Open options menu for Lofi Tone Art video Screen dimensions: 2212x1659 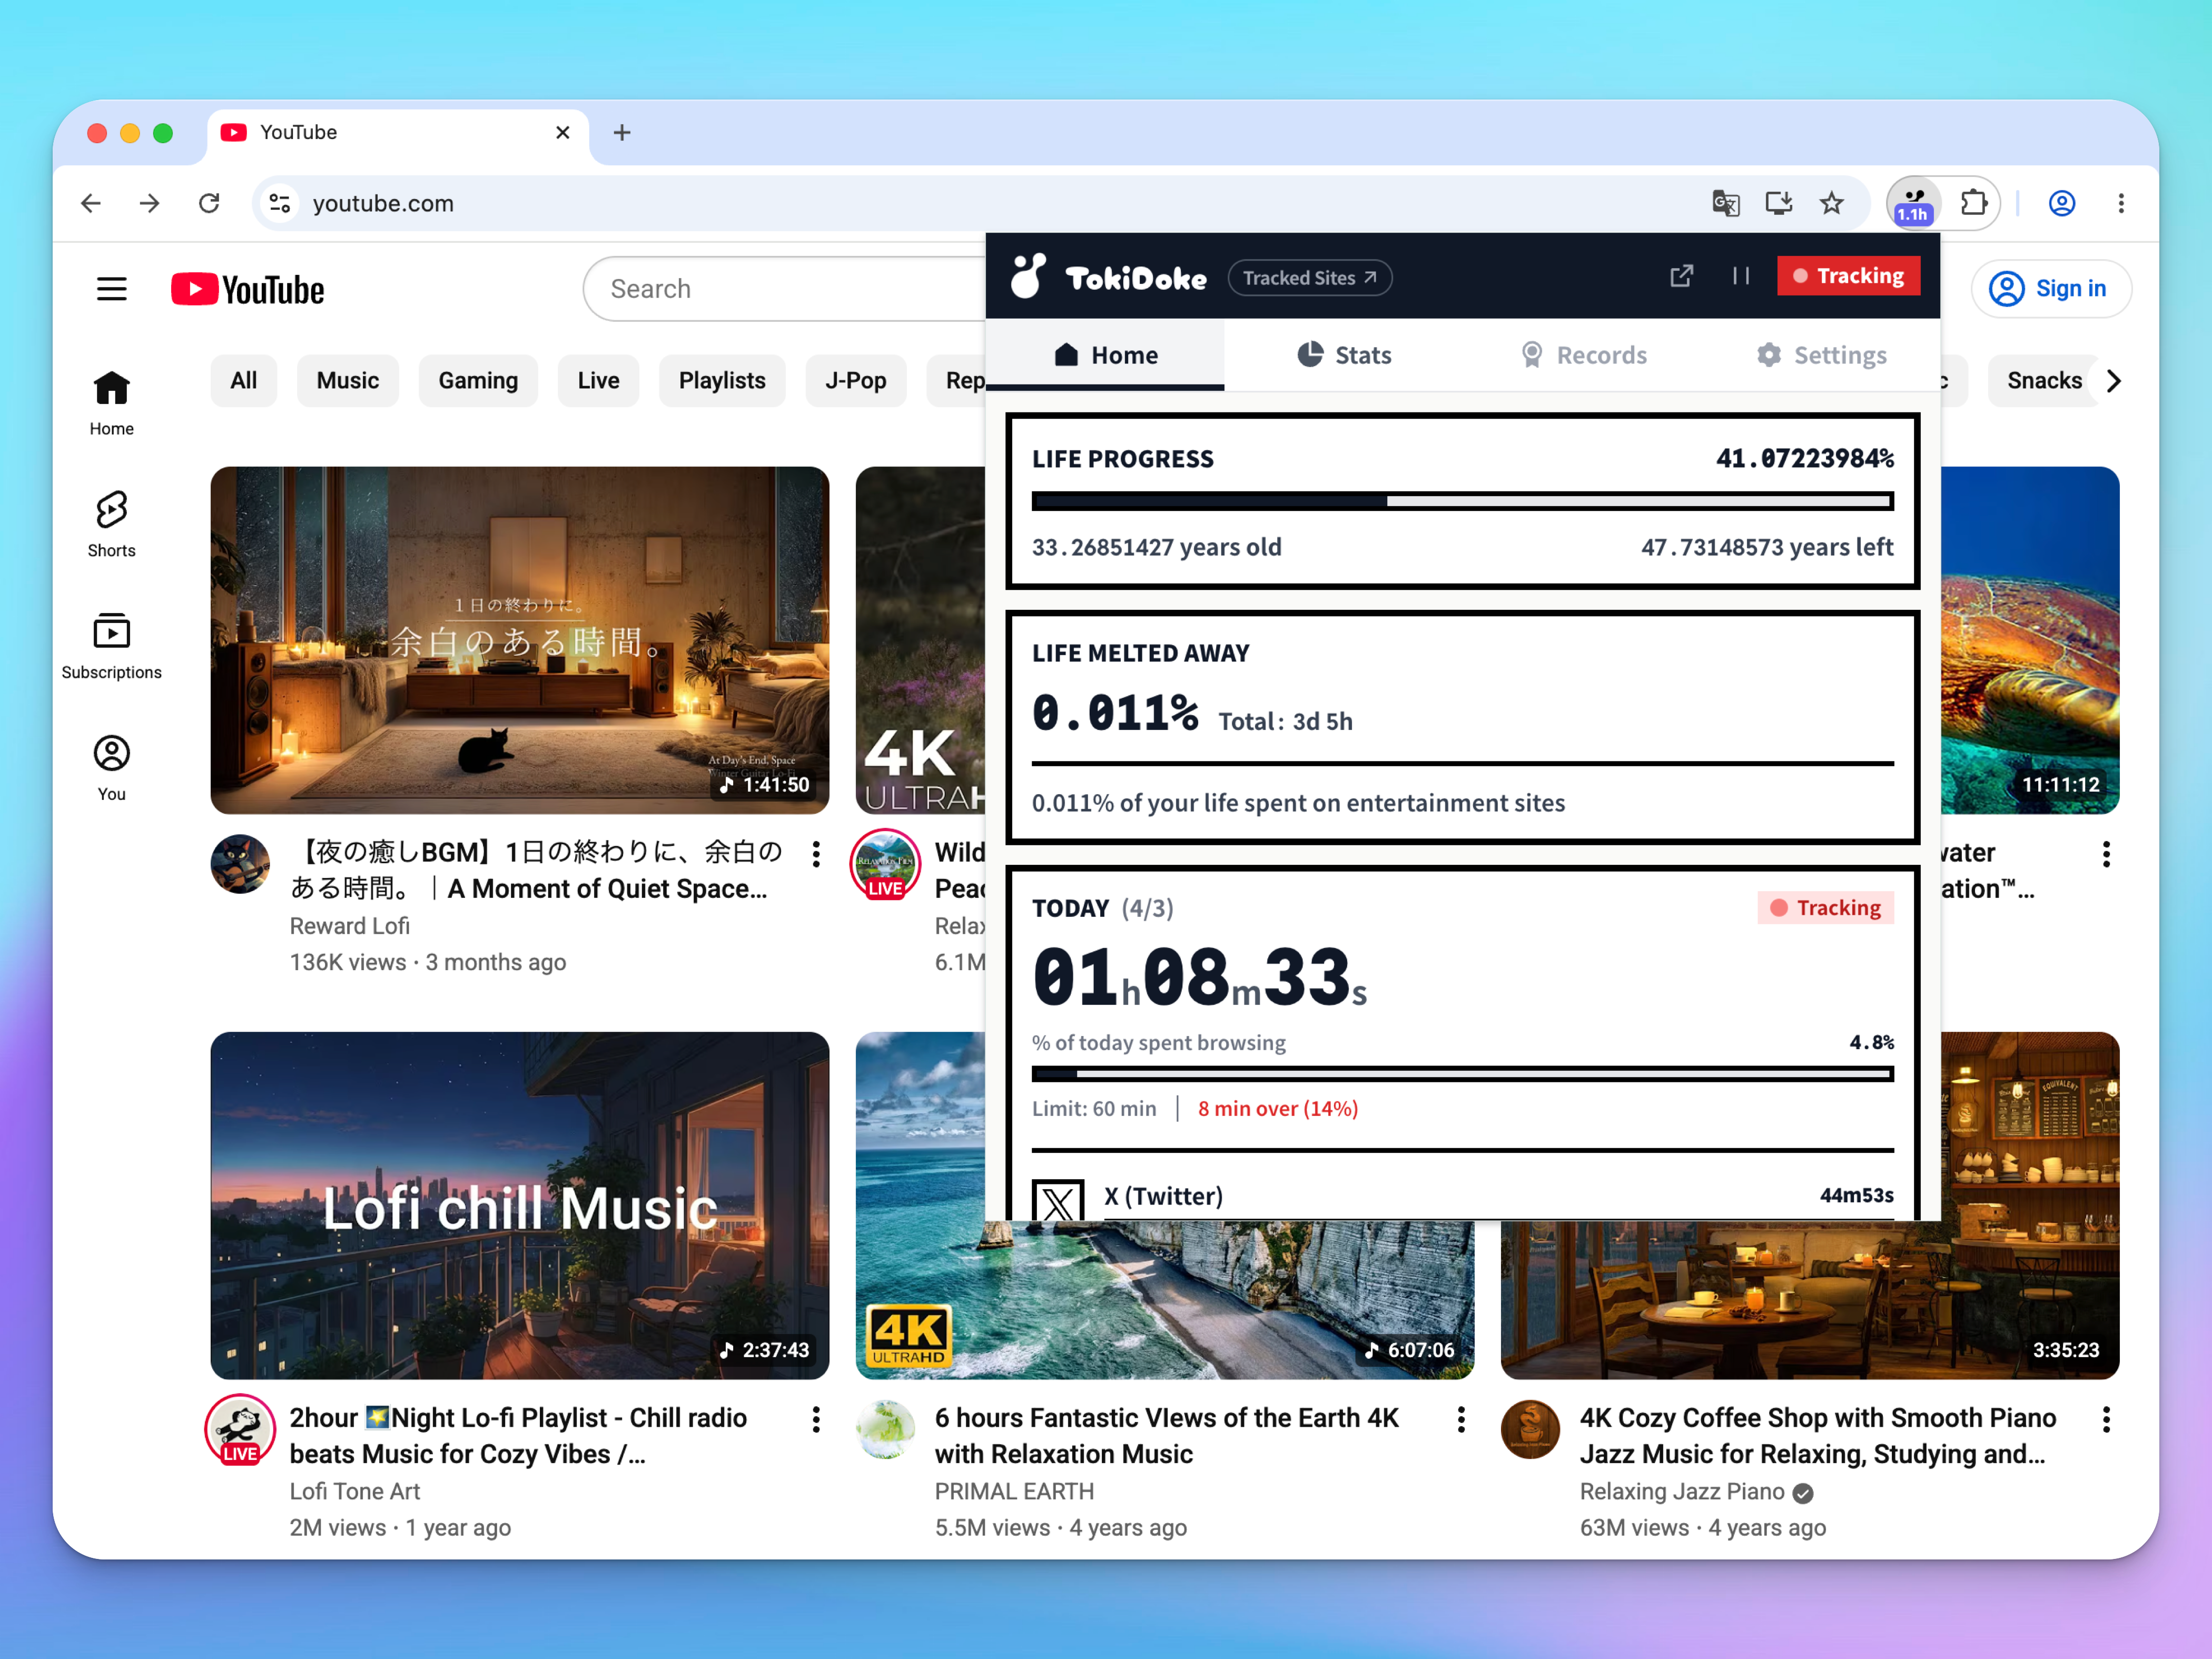click(816, 1419)
